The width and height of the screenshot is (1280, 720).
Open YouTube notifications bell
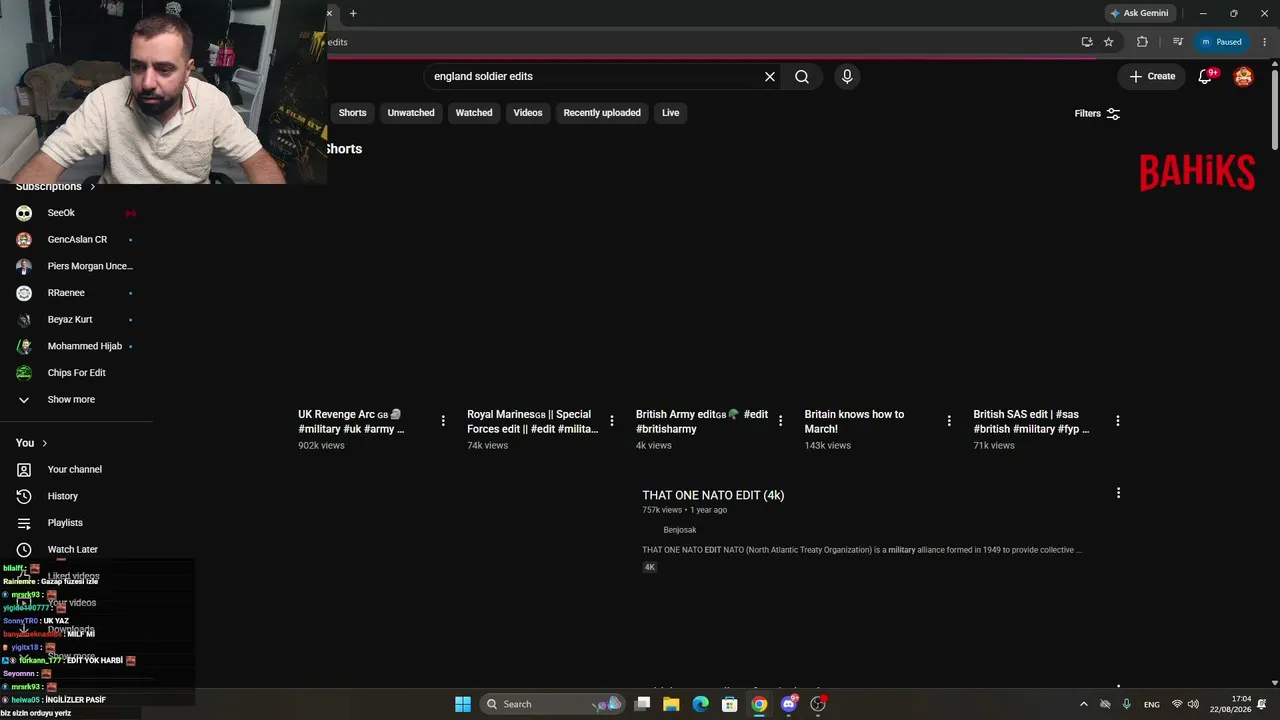click(x=1206, y=76)
